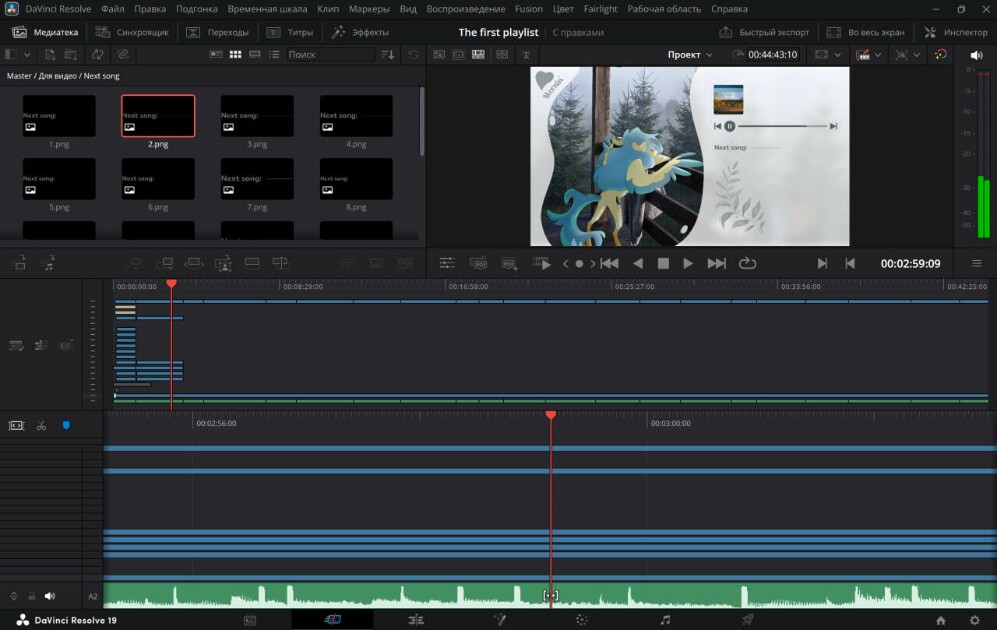Screen dimensions: 997x630
Task: Click the go to previous edit icon
Action: 850,263
